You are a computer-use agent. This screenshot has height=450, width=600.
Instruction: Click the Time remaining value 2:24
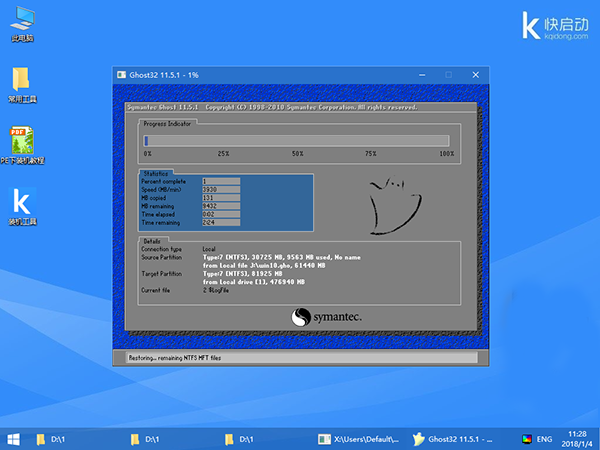tap(221, 222)
